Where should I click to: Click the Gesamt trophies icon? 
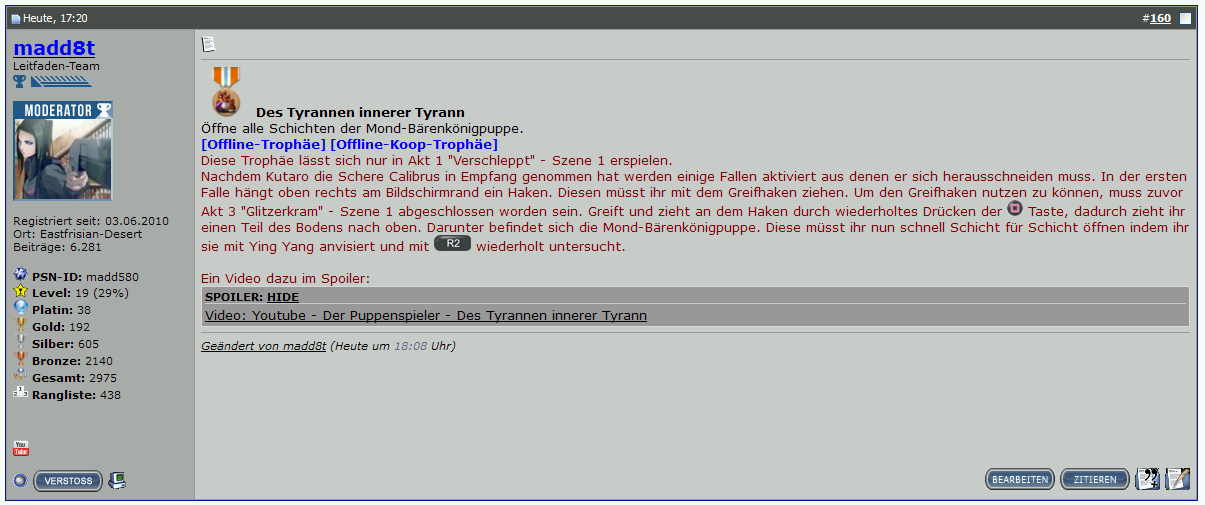[x=20, y=377]
